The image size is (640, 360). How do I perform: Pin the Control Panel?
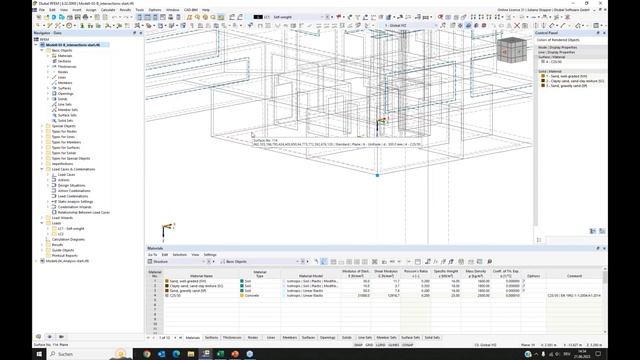click(598, 33)
